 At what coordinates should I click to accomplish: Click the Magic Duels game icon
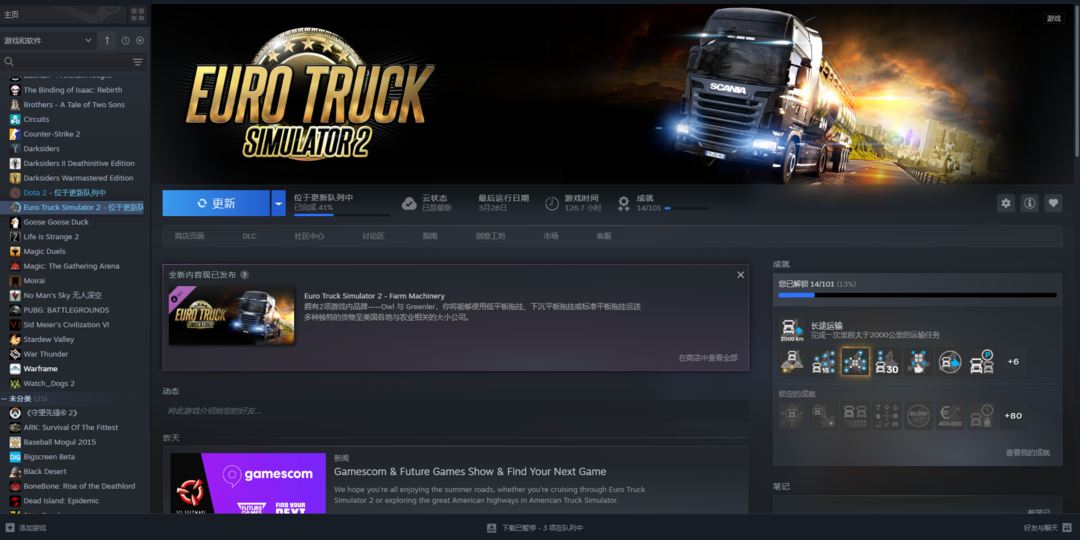(x=15, y=251)
